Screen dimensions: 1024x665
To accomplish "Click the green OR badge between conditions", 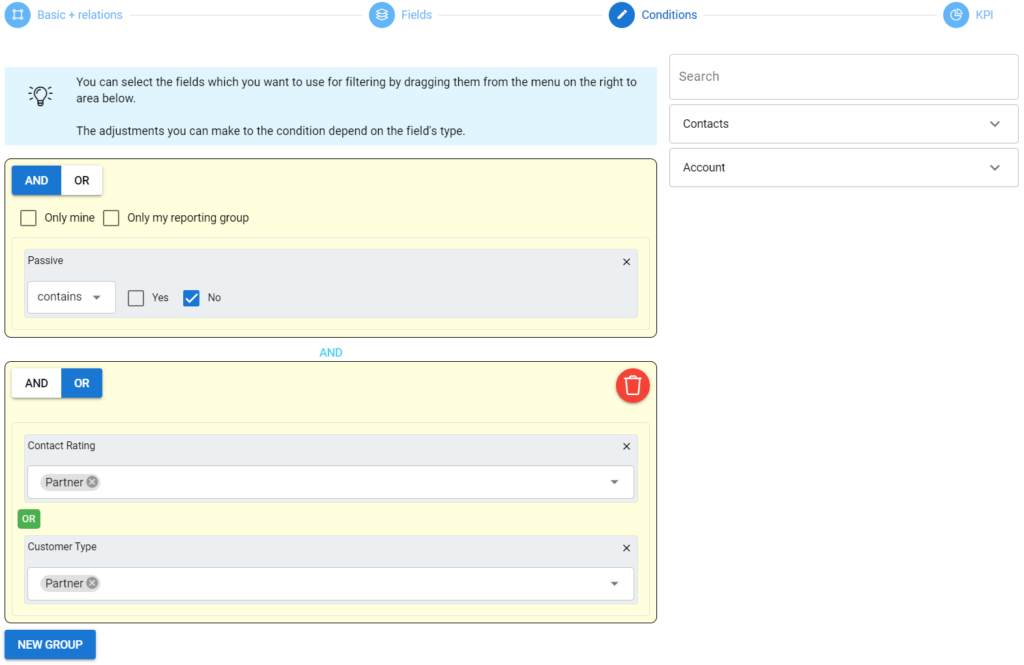I will 28,518.
